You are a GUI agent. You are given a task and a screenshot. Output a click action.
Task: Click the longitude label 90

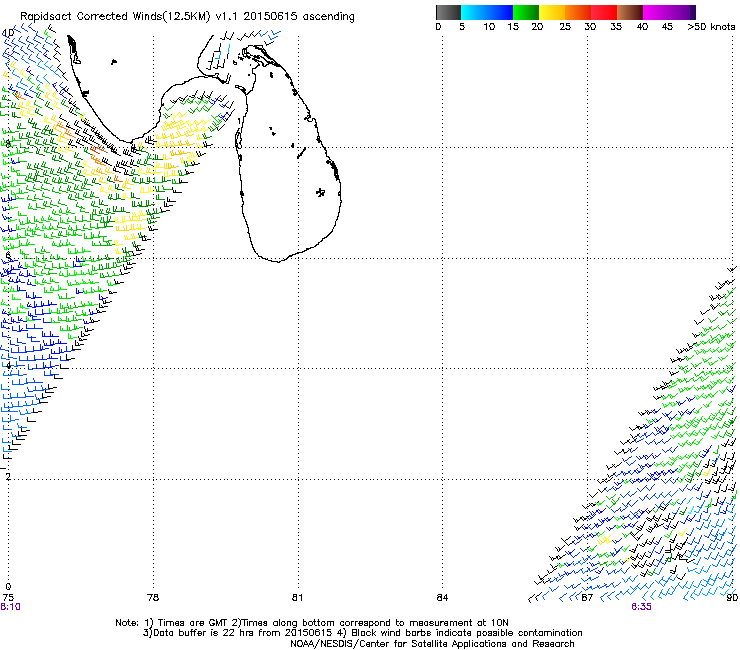(732, 598)
